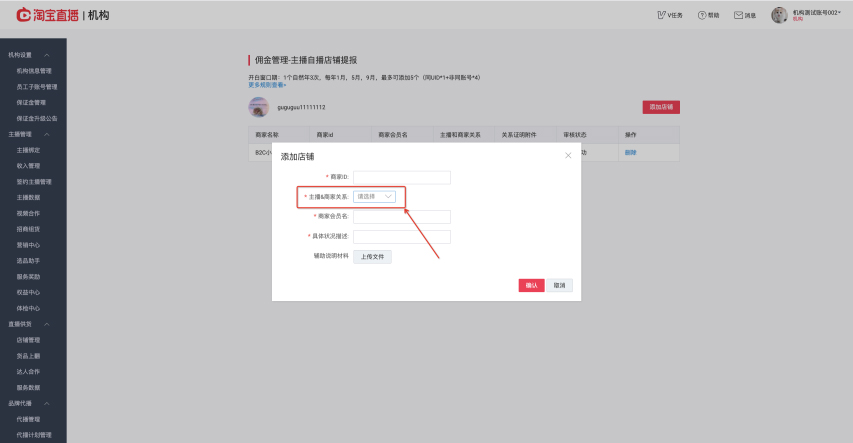This screenshot has height=443, width=853.
Task: Open 服务数据 in the sidebar
Action: pos(28,387)
